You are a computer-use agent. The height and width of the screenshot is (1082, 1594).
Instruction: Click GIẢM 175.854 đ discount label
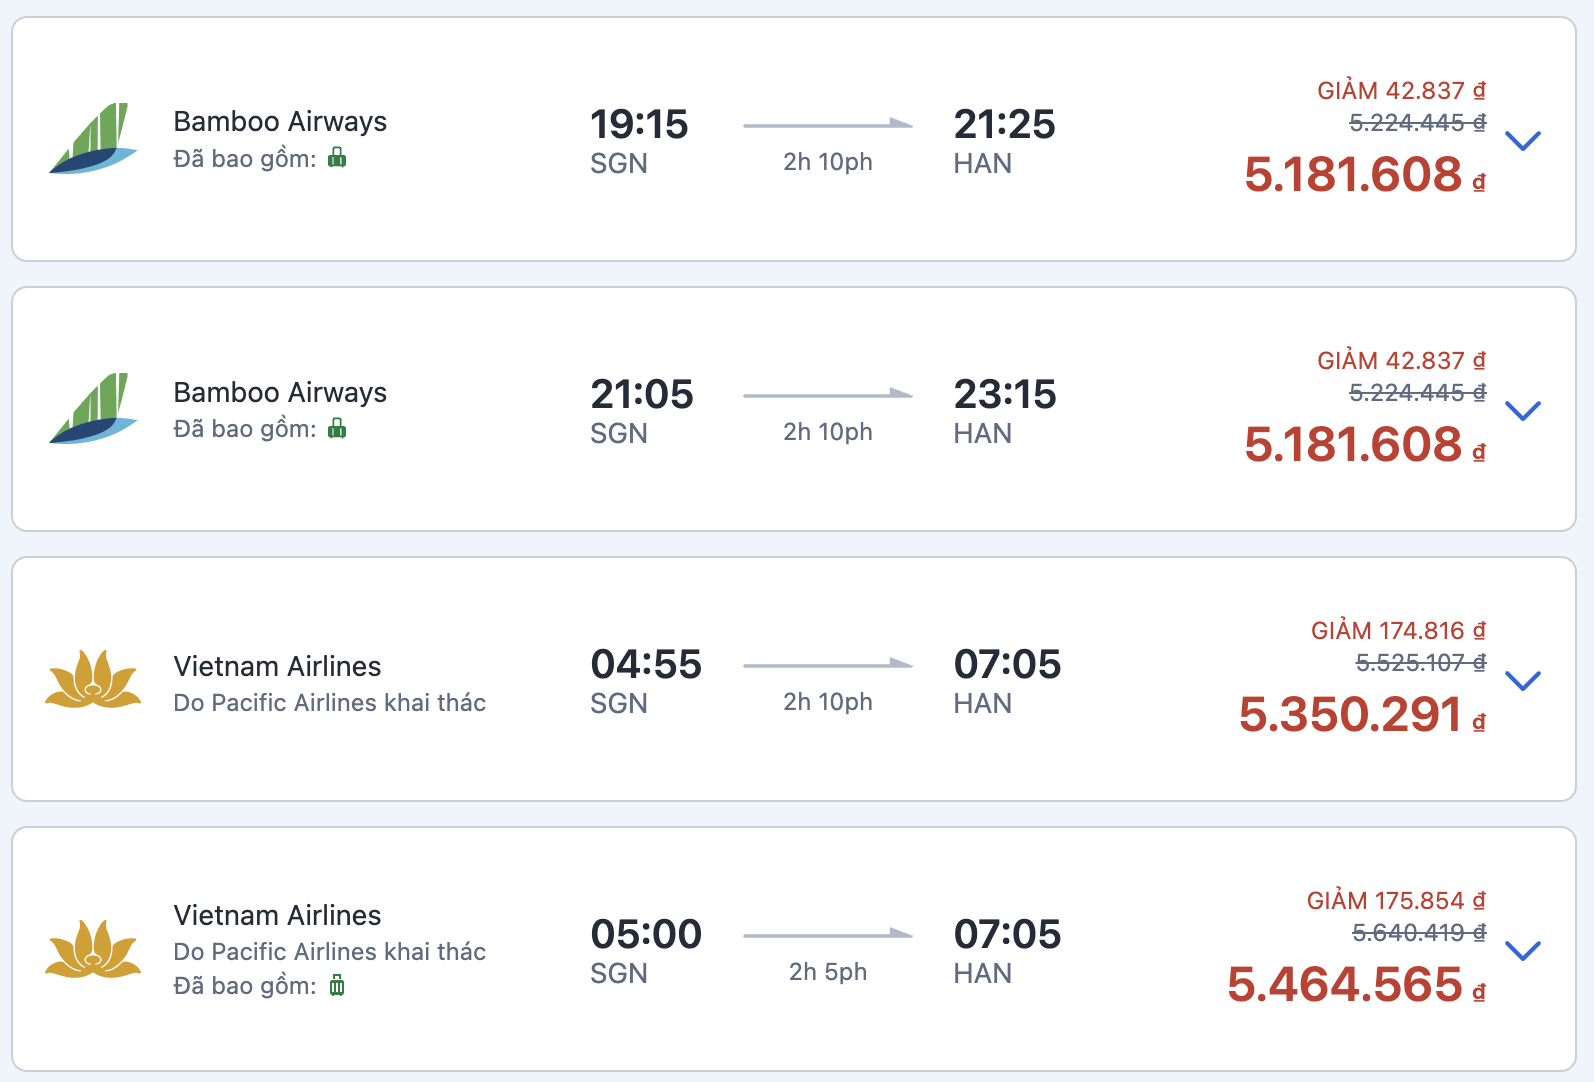tap(1395, 901)
